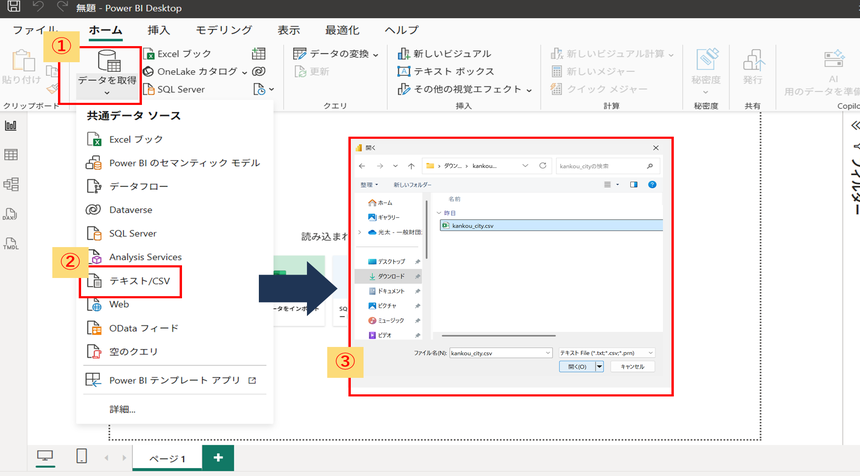Image resolution: width=860 pixels, height=476 pixels.
Task: Open TMDL view from the left sidebar
Action: (11, 243)
